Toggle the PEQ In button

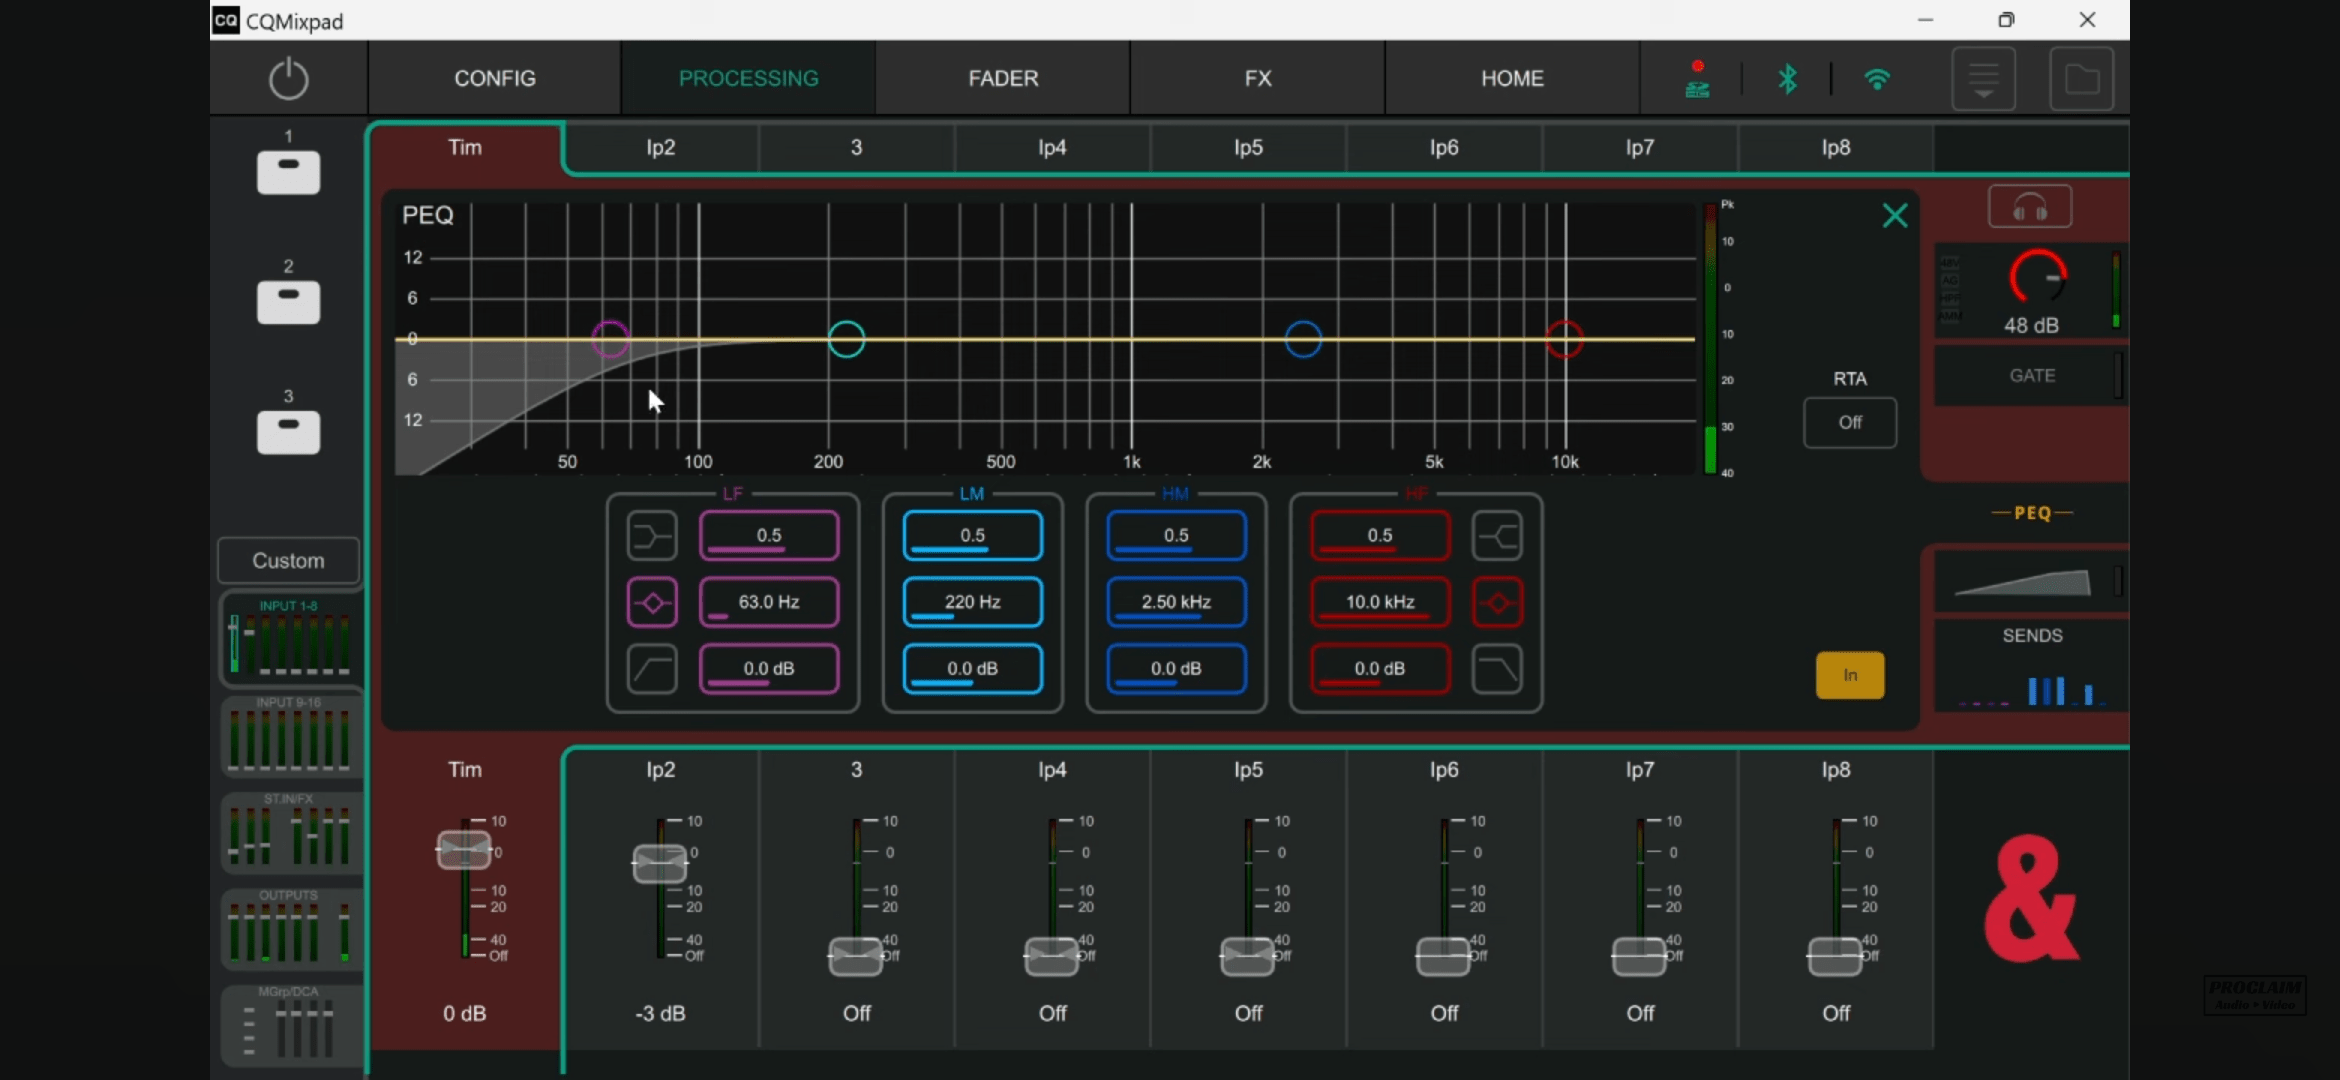(1849, 675)
